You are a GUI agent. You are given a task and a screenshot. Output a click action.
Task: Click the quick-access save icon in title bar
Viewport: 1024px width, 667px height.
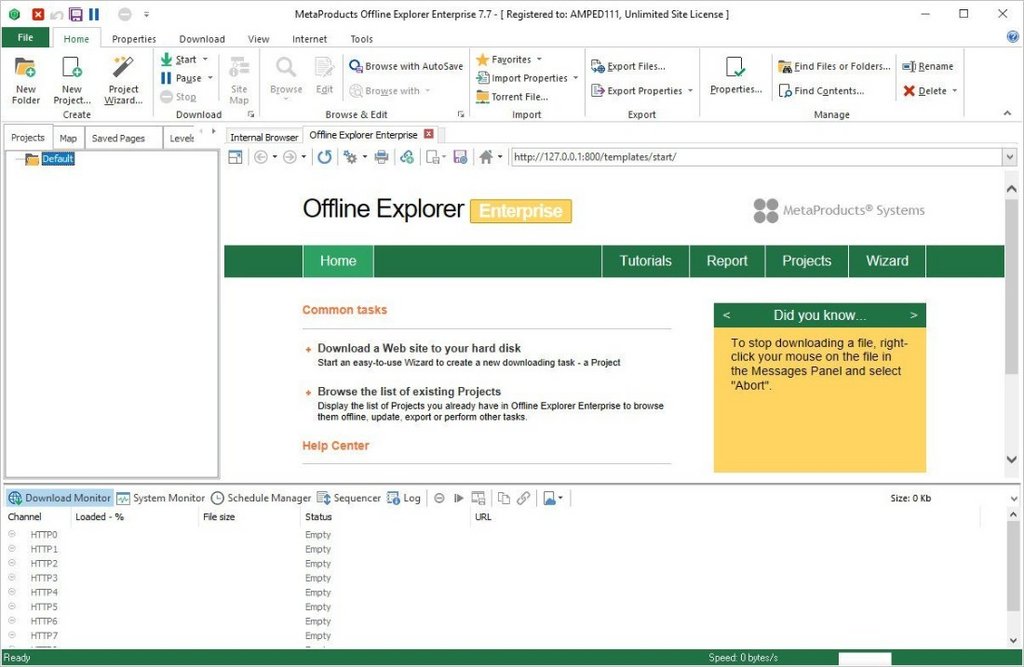(76, 14)
